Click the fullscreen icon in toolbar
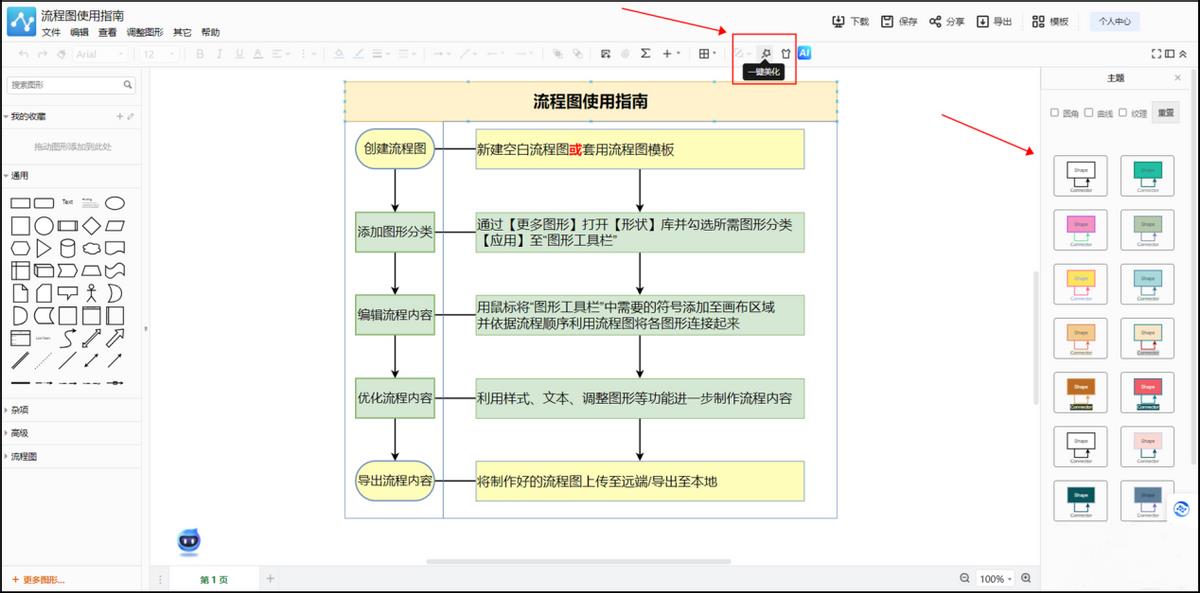The image size is (1200, 593). click(x=1157, y=54)
